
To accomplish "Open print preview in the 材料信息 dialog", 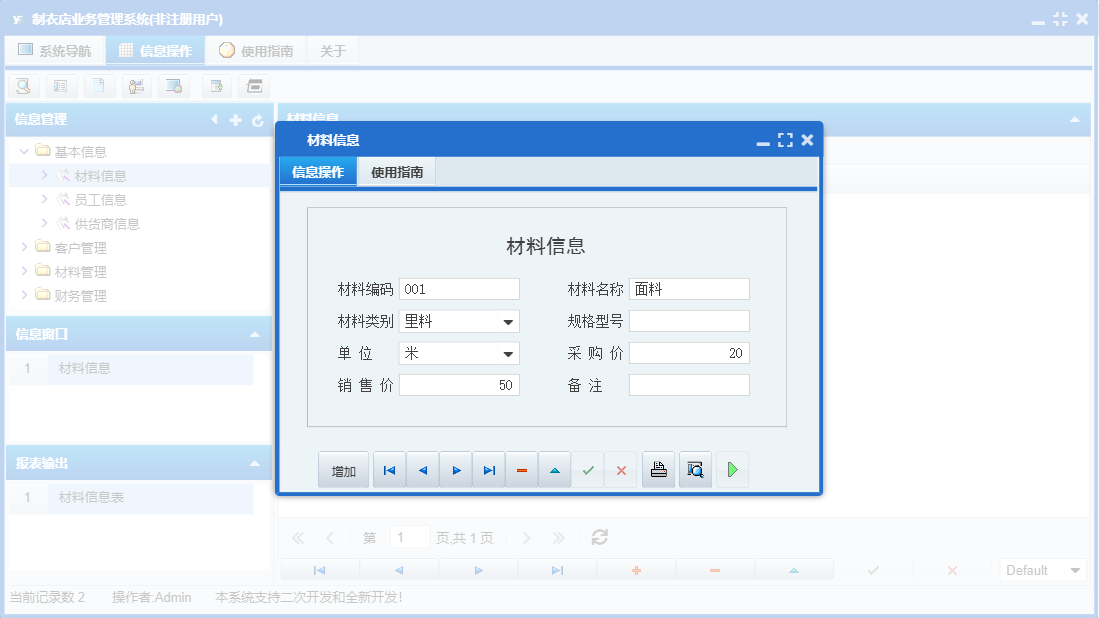I will pos(695,469).
